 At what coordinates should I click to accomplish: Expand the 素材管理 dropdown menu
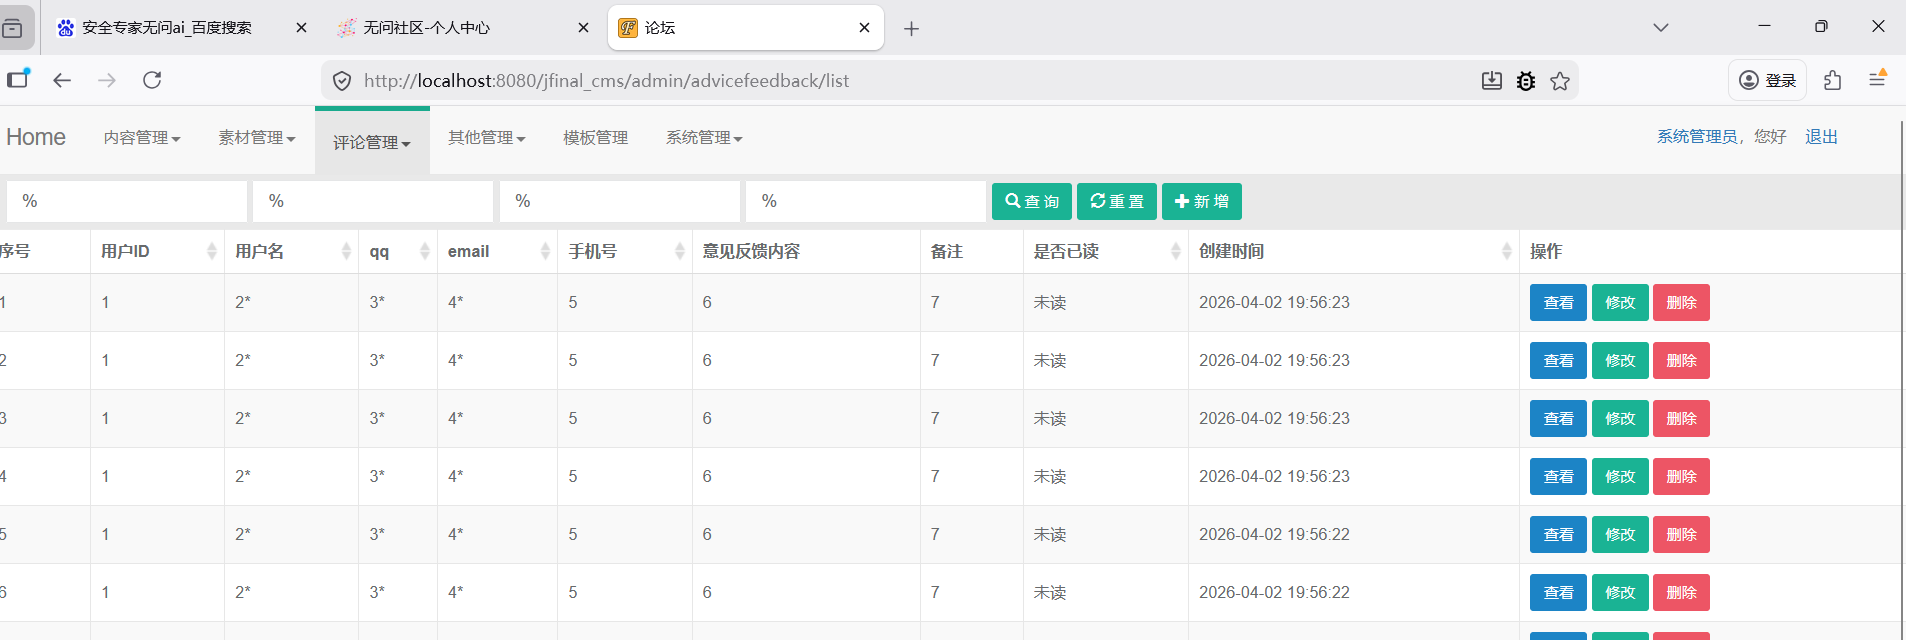(257, 138)
